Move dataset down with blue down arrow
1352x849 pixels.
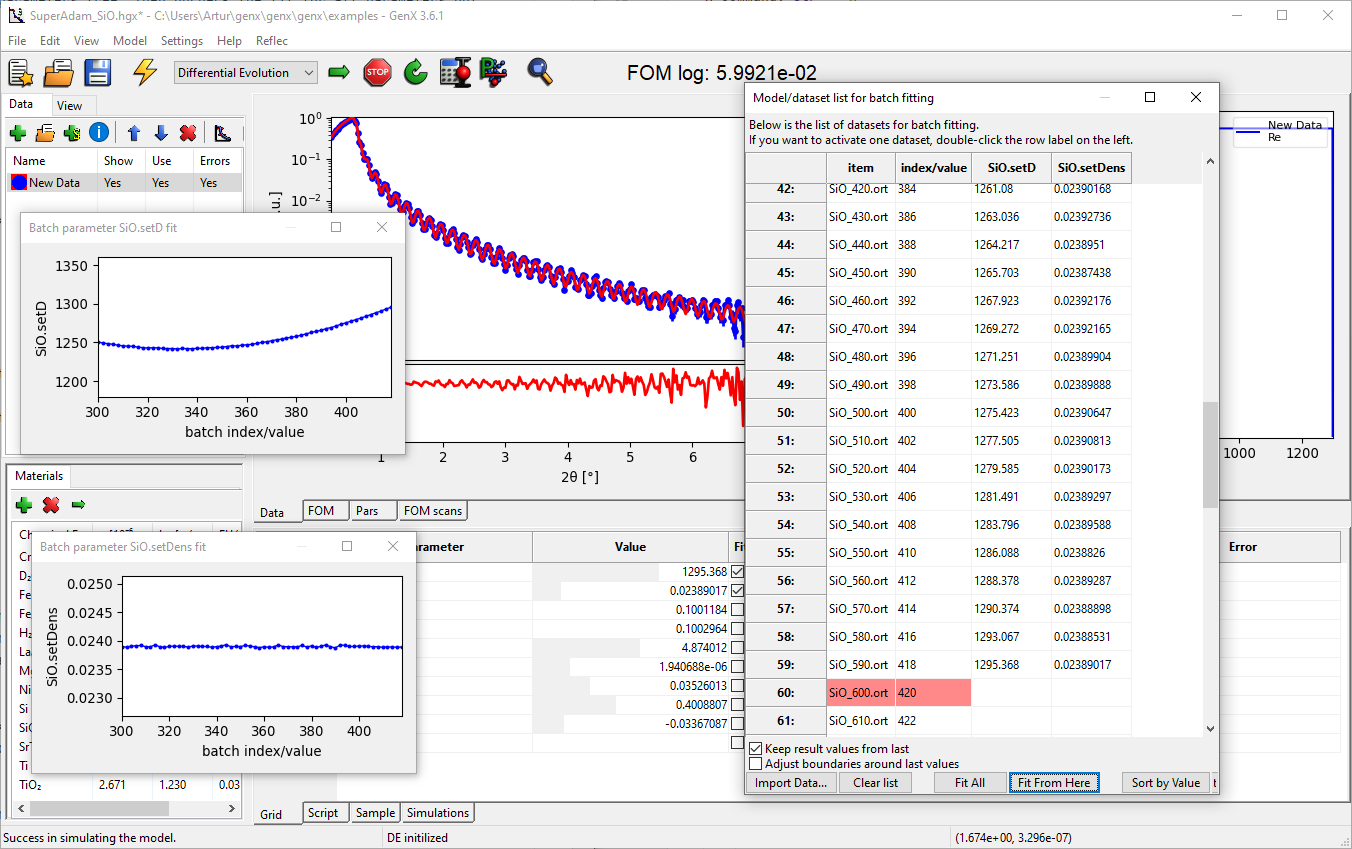pyautogui.click(x=160, y=132)
